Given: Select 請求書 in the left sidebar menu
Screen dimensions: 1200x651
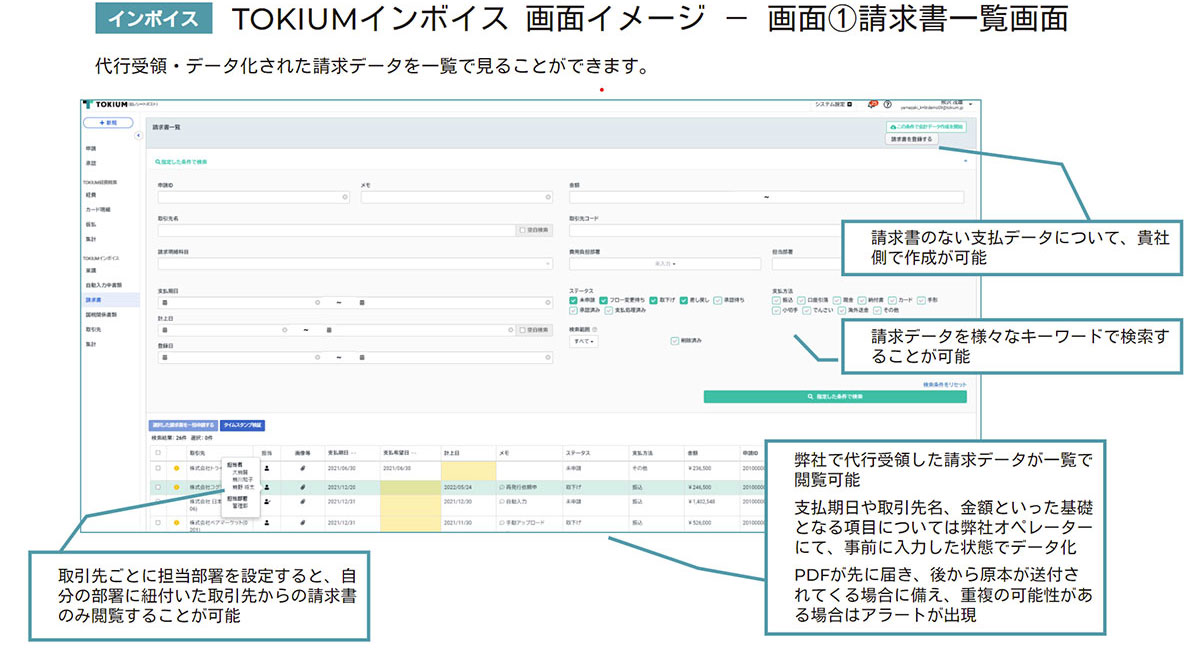Looking at the screenshot, I should point(94,299).
